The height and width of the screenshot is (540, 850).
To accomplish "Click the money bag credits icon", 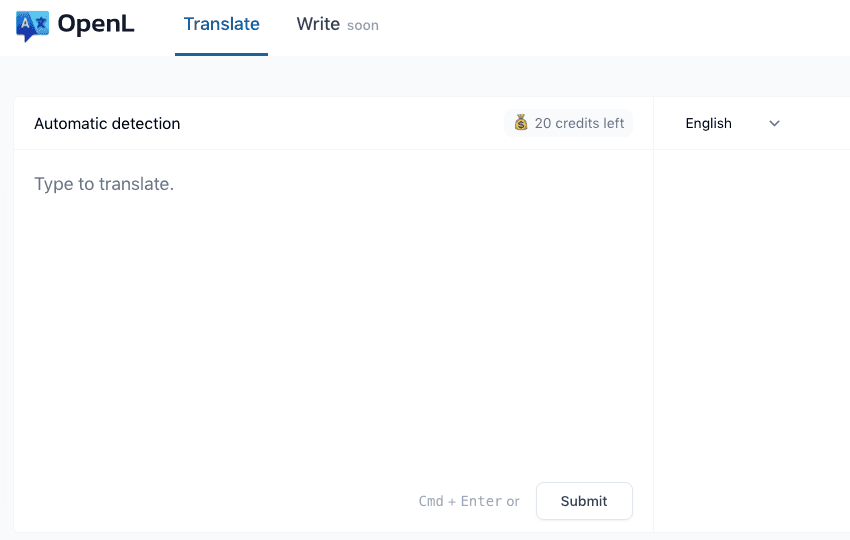I will [521, 123].
